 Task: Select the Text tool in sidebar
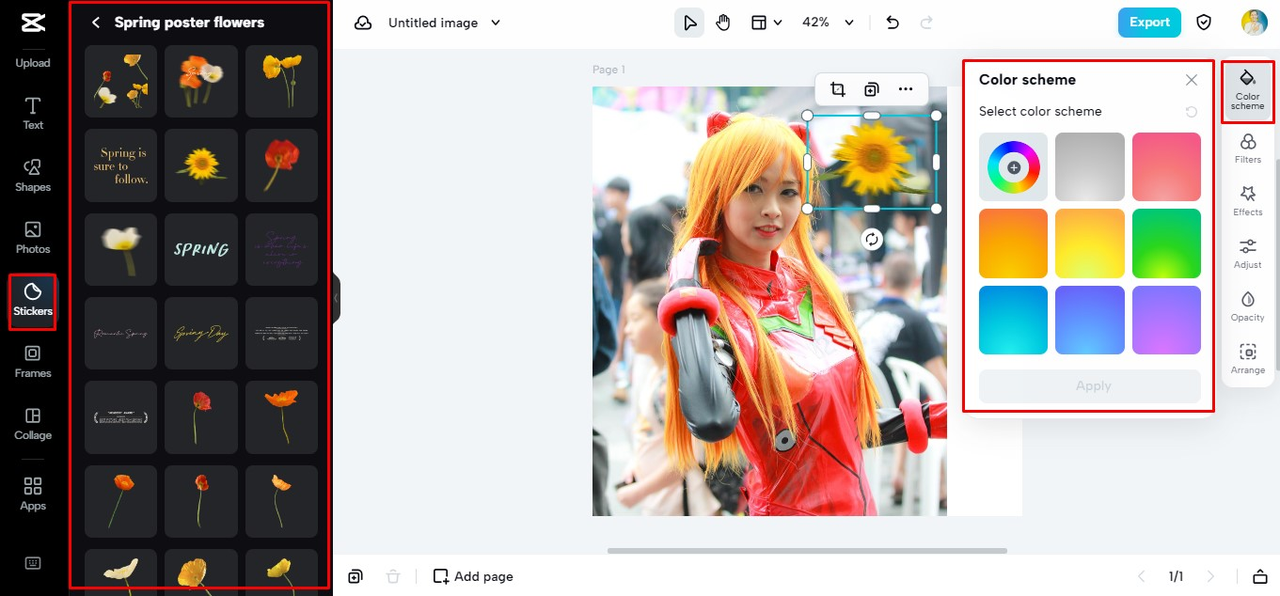(33, 114)
